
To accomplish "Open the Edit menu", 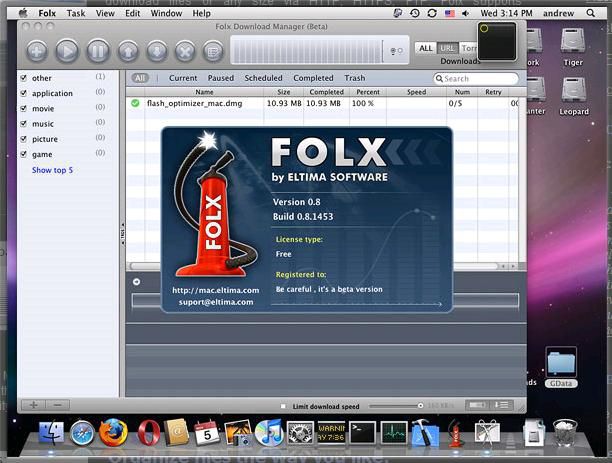I will tap(133, 13).
